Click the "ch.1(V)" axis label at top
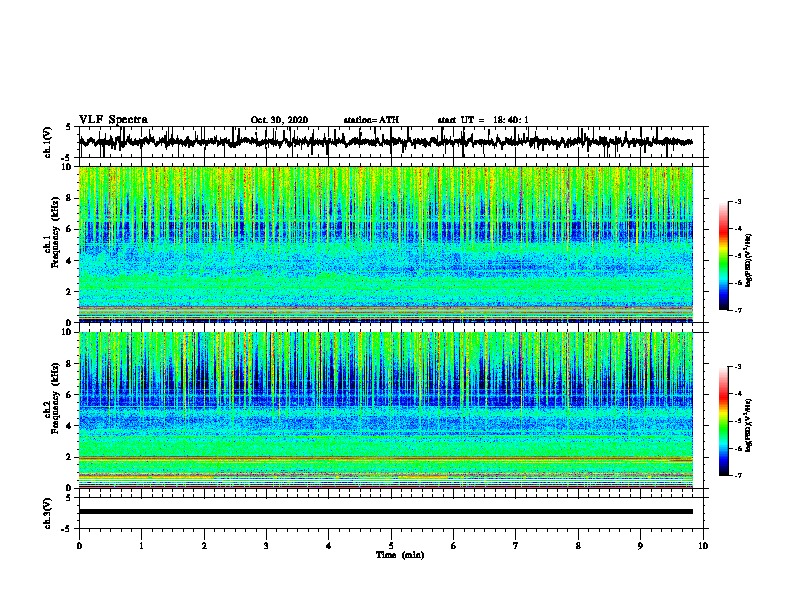The height and width of the screenshot is (612, 792). click(48, 142)
